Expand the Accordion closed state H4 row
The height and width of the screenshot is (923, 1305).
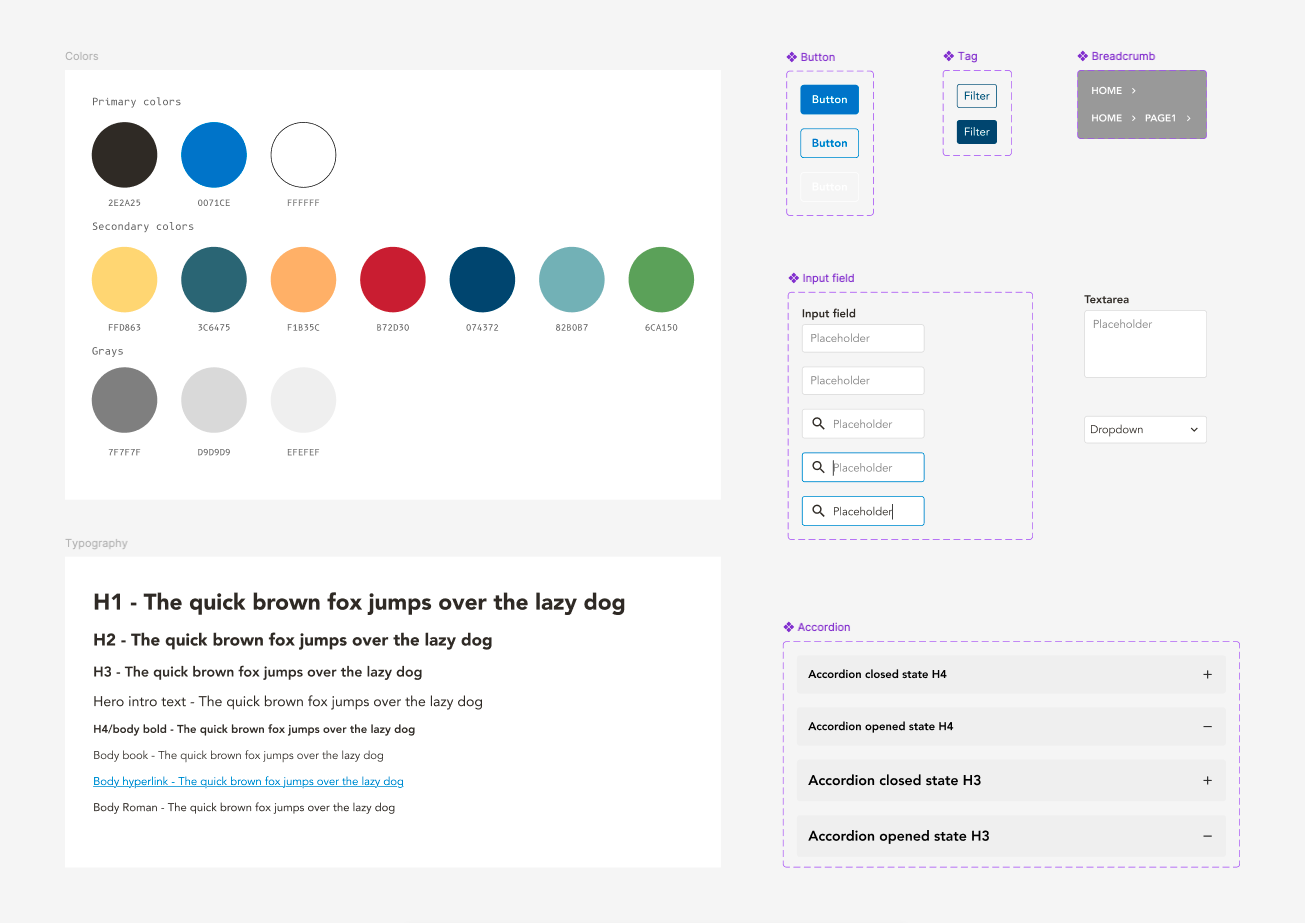coord(1011,675)
